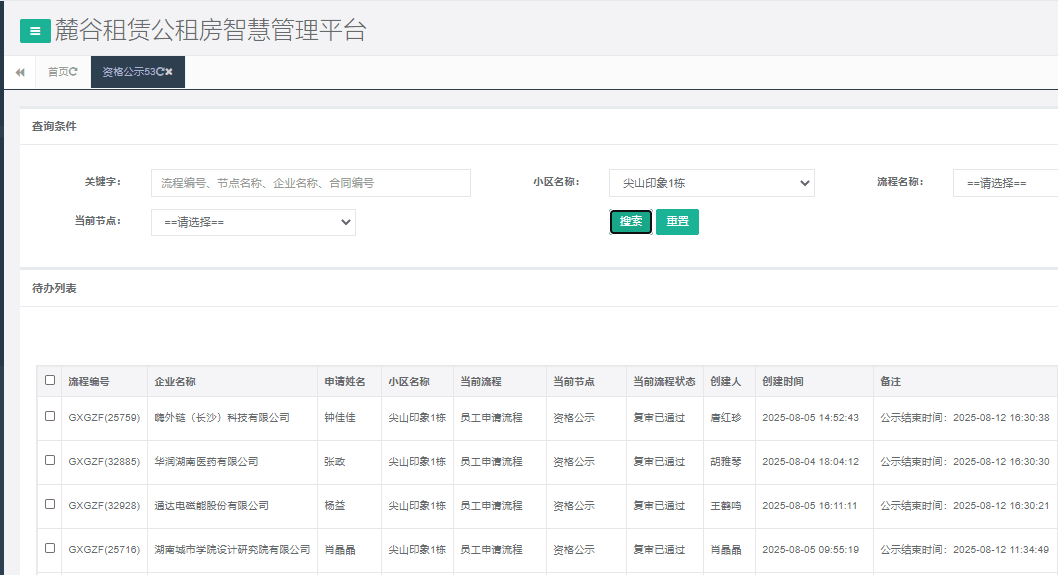Open the 流程名称 select box
The height and width of the screenshot is (575, 1058).
1004,183
